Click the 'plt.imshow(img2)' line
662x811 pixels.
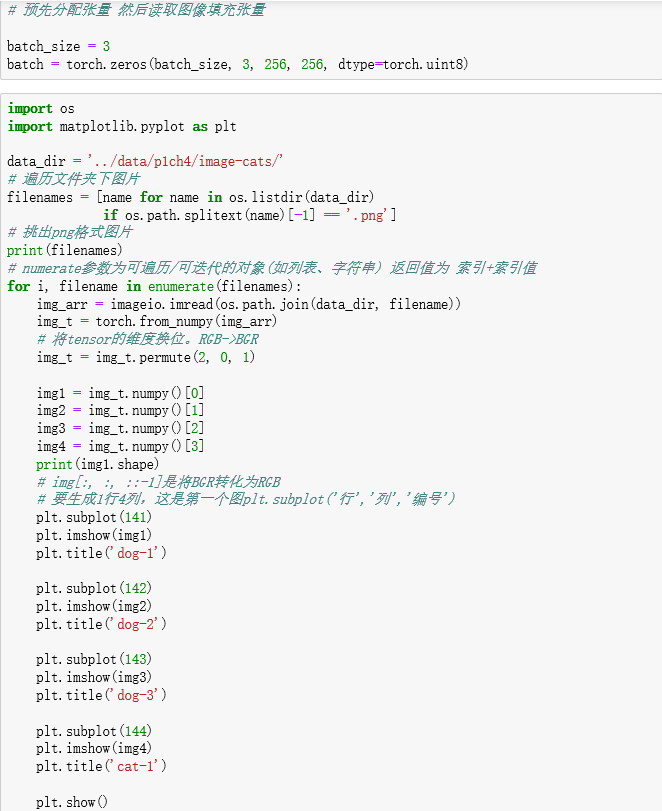point(94,606)
